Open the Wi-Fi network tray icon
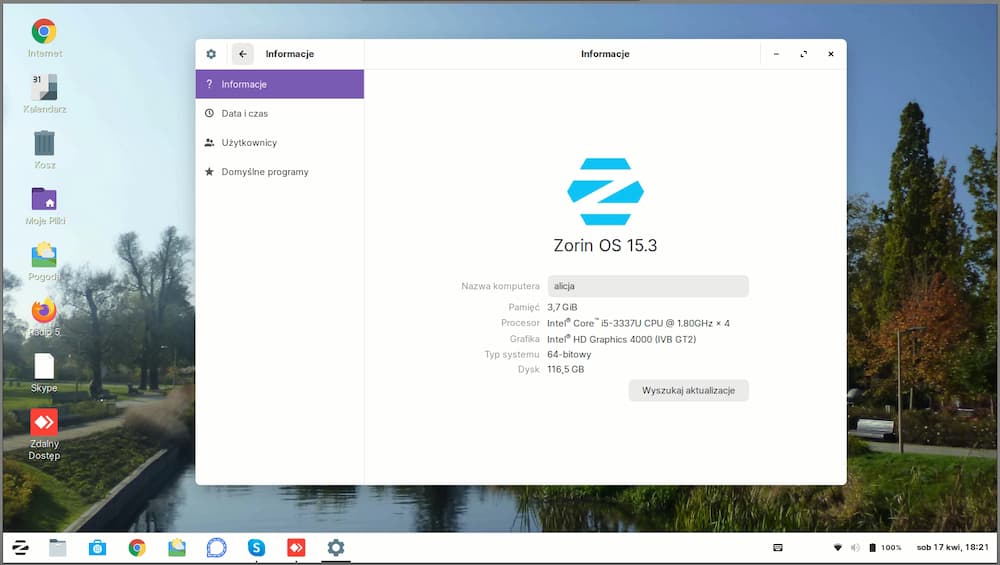The height and width of the screenshot is (565, 1000). pos(838,547)
